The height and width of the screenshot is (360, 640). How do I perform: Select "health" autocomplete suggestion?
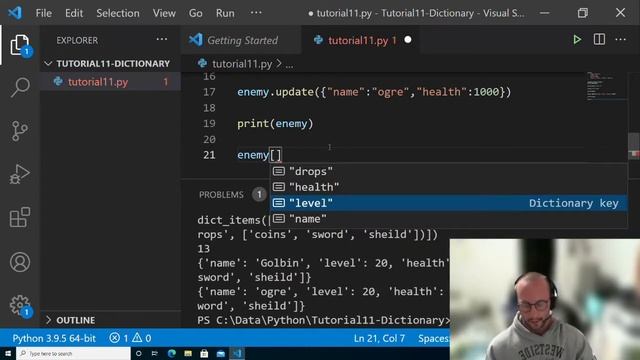[448, 187]
